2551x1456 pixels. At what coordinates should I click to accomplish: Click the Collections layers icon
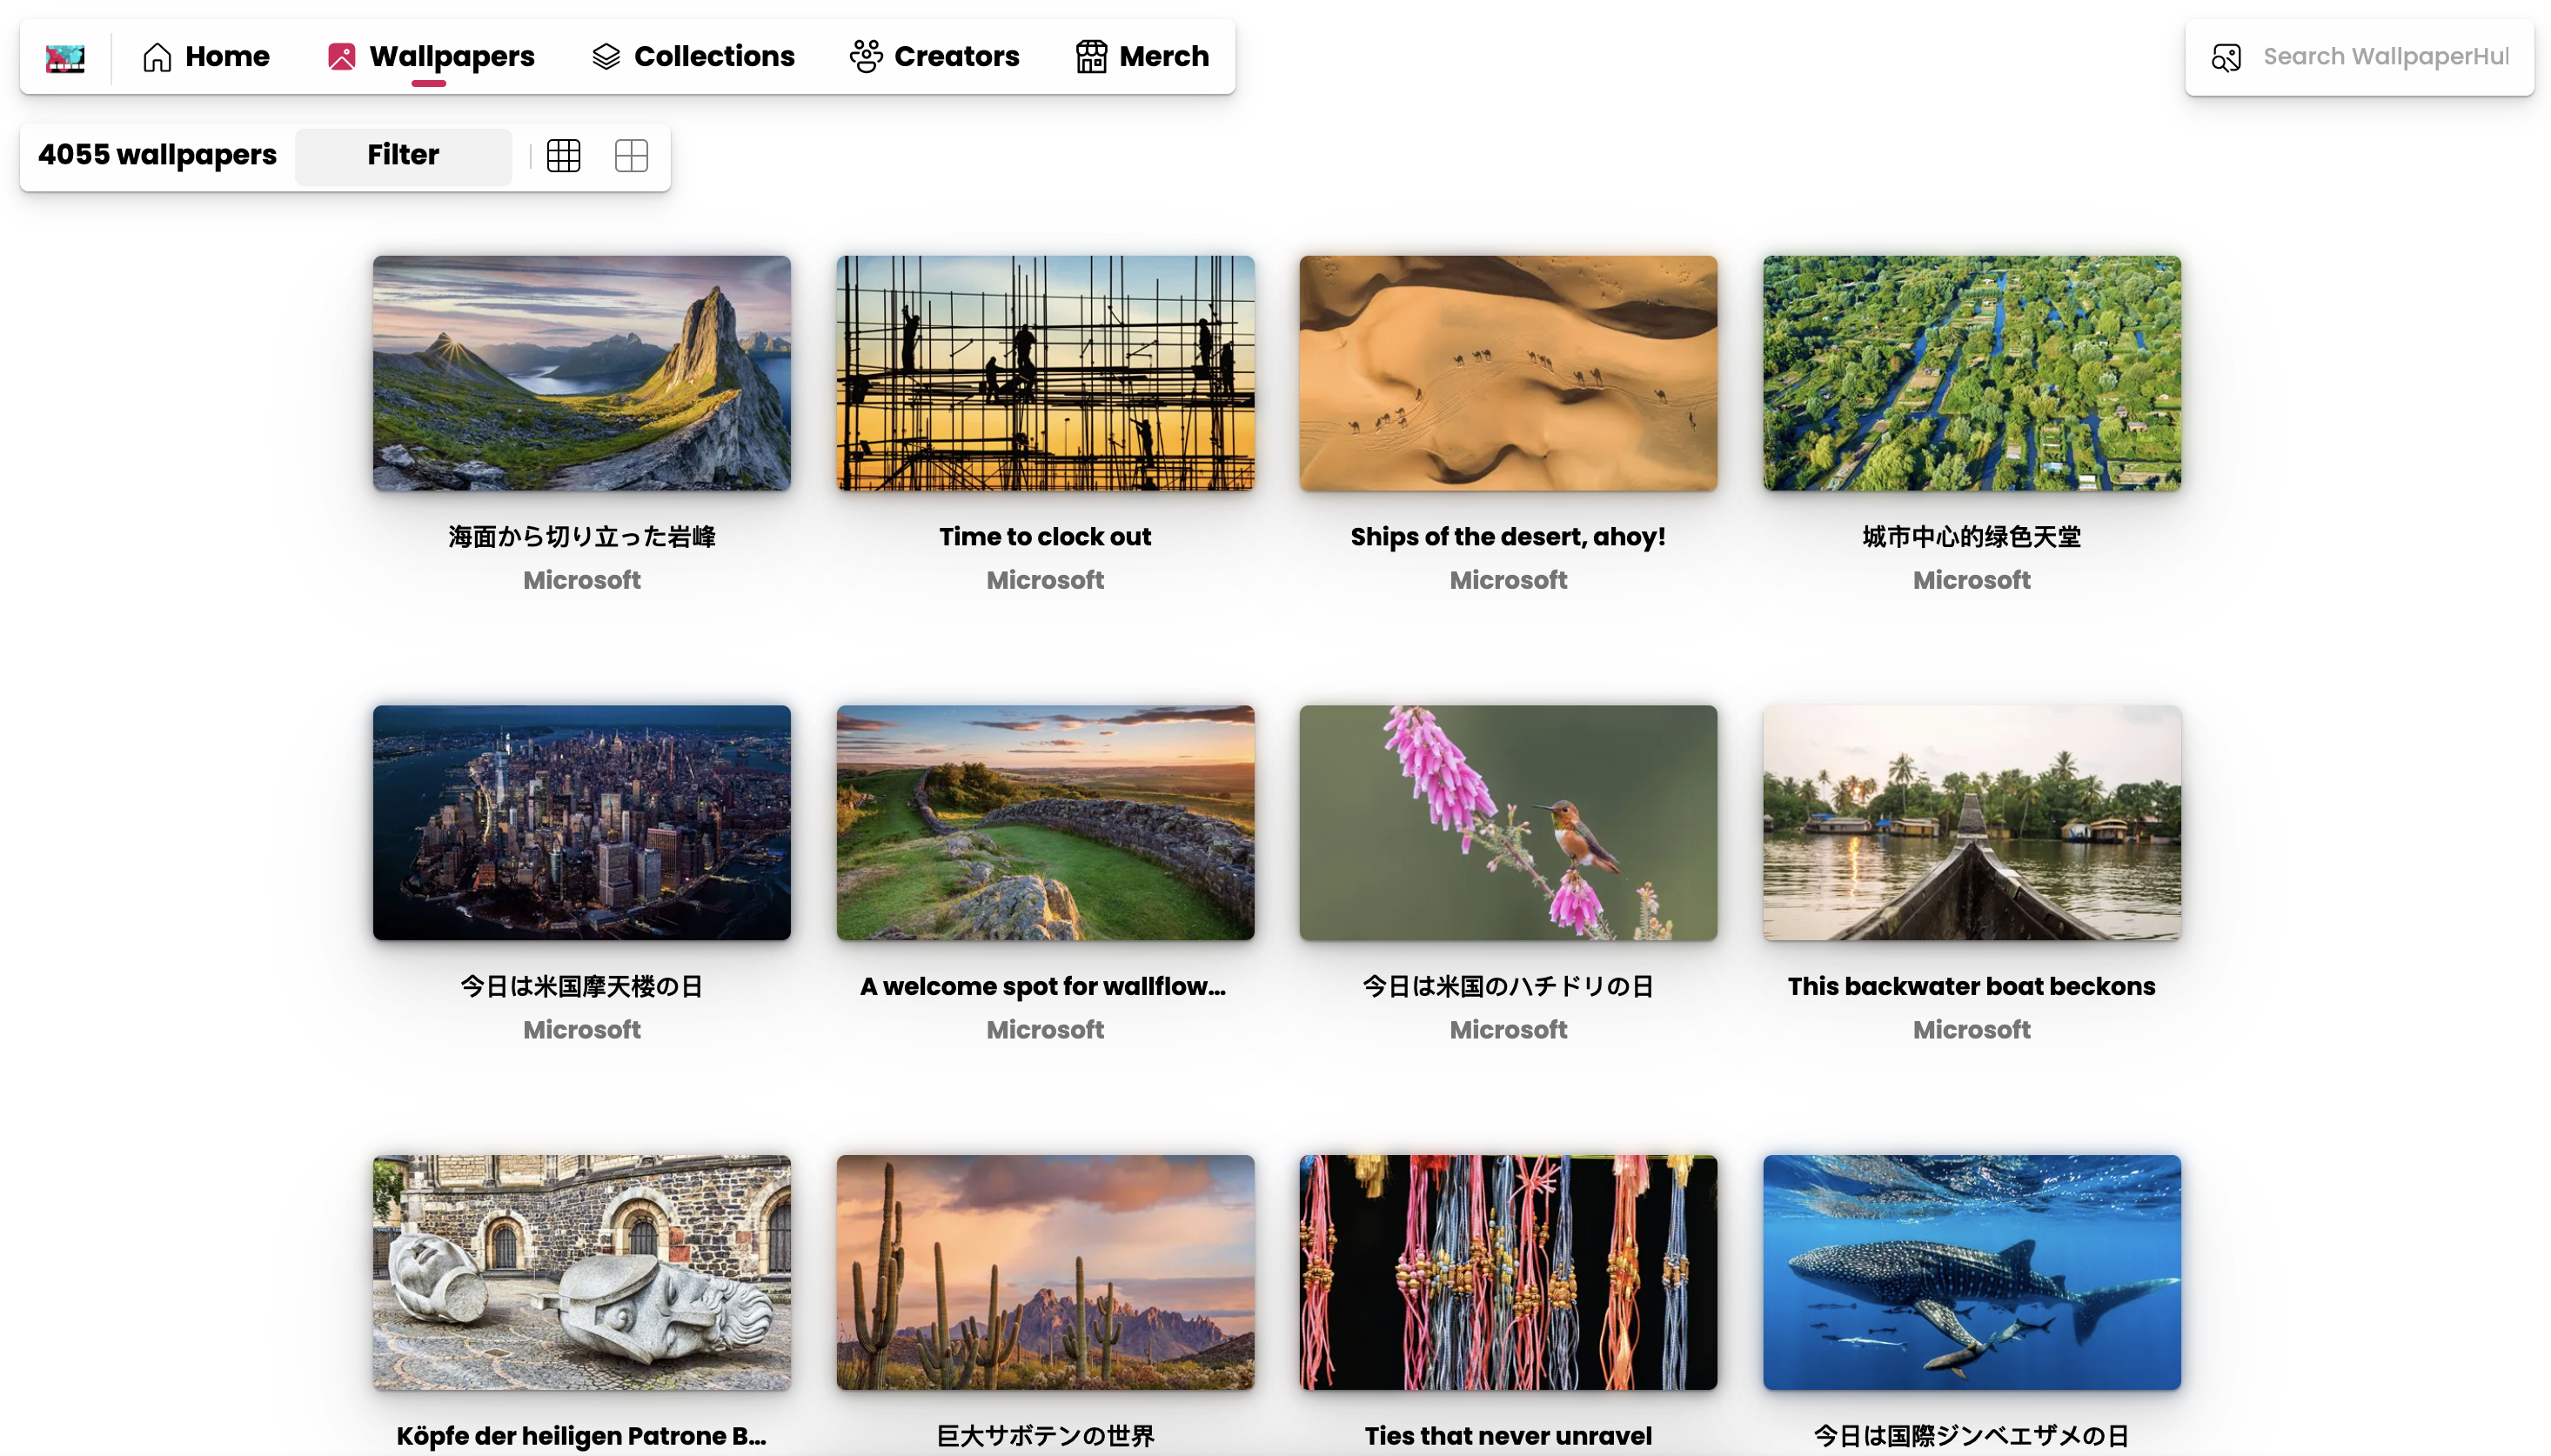click(605, 57)
